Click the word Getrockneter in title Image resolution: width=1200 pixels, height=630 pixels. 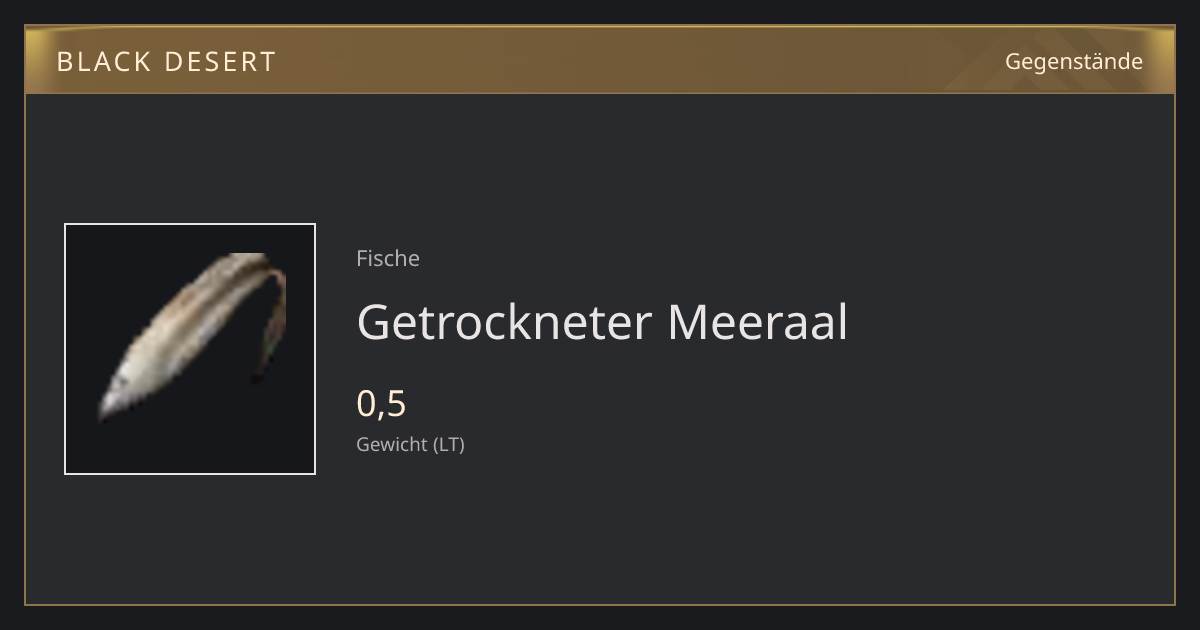click(x=504, y=322)
